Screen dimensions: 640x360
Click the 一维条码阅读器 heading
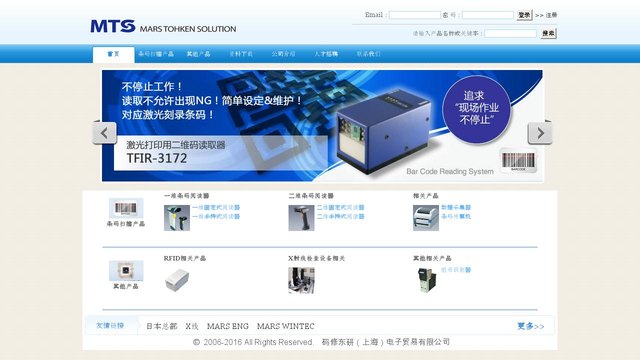[x=187, y=196]
